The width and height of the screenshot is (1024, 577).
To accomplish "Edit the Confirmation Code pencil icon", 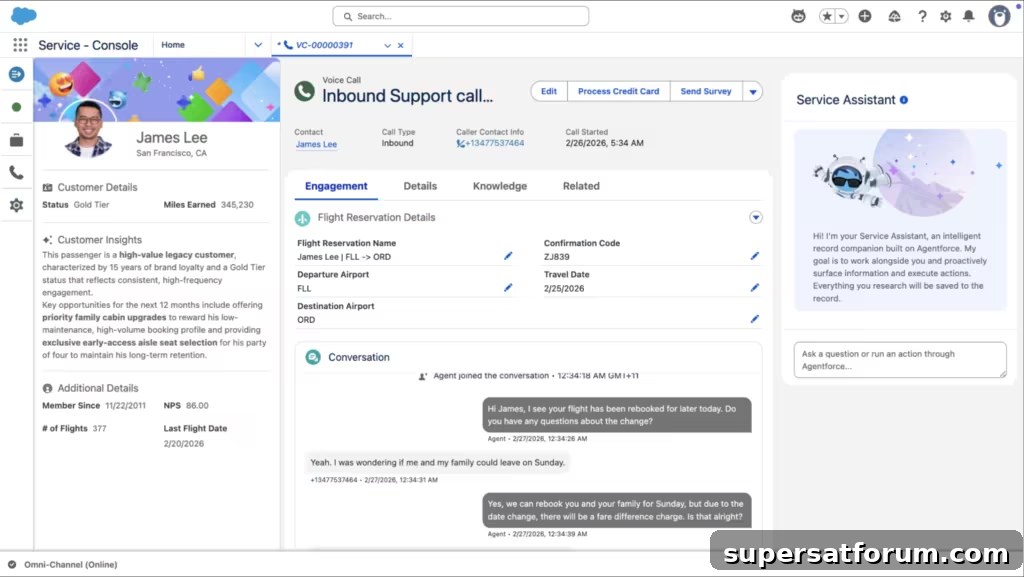I will point(754,256).
